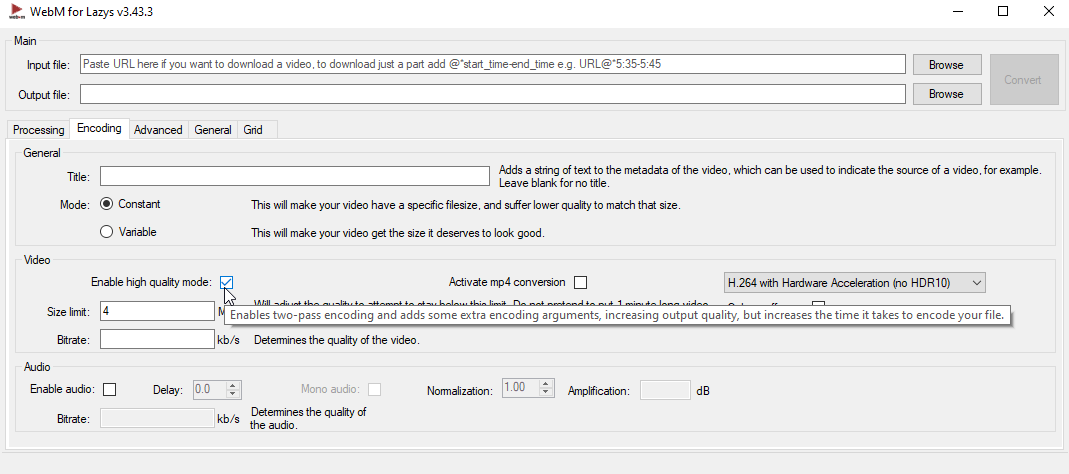The height and width of the screenshot is (474, 1069).
Task: Click the Delay value field
Action: pyautogui.click(x=210, y=389)
